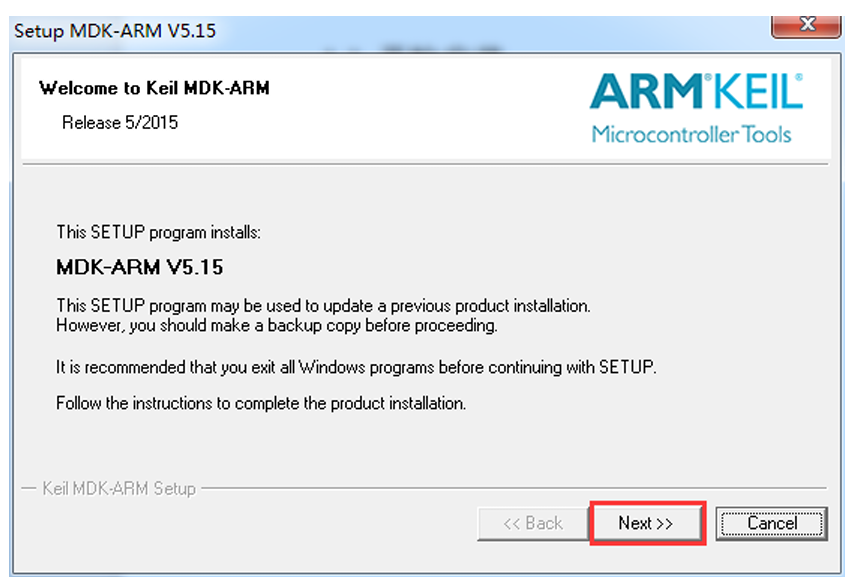Click the Keil MDK-ARM Setup group label
Viewport: 850px width, 578px height.
click(x=119, y=489)
